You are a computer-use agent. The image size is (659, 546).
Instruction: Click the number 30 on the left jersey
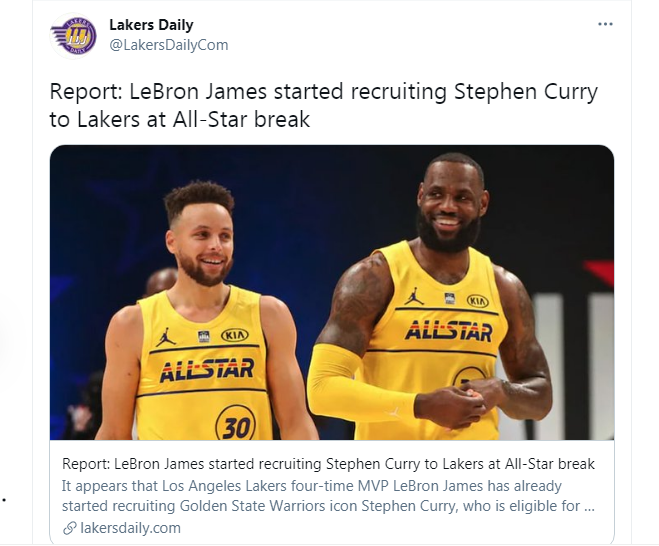236,426
